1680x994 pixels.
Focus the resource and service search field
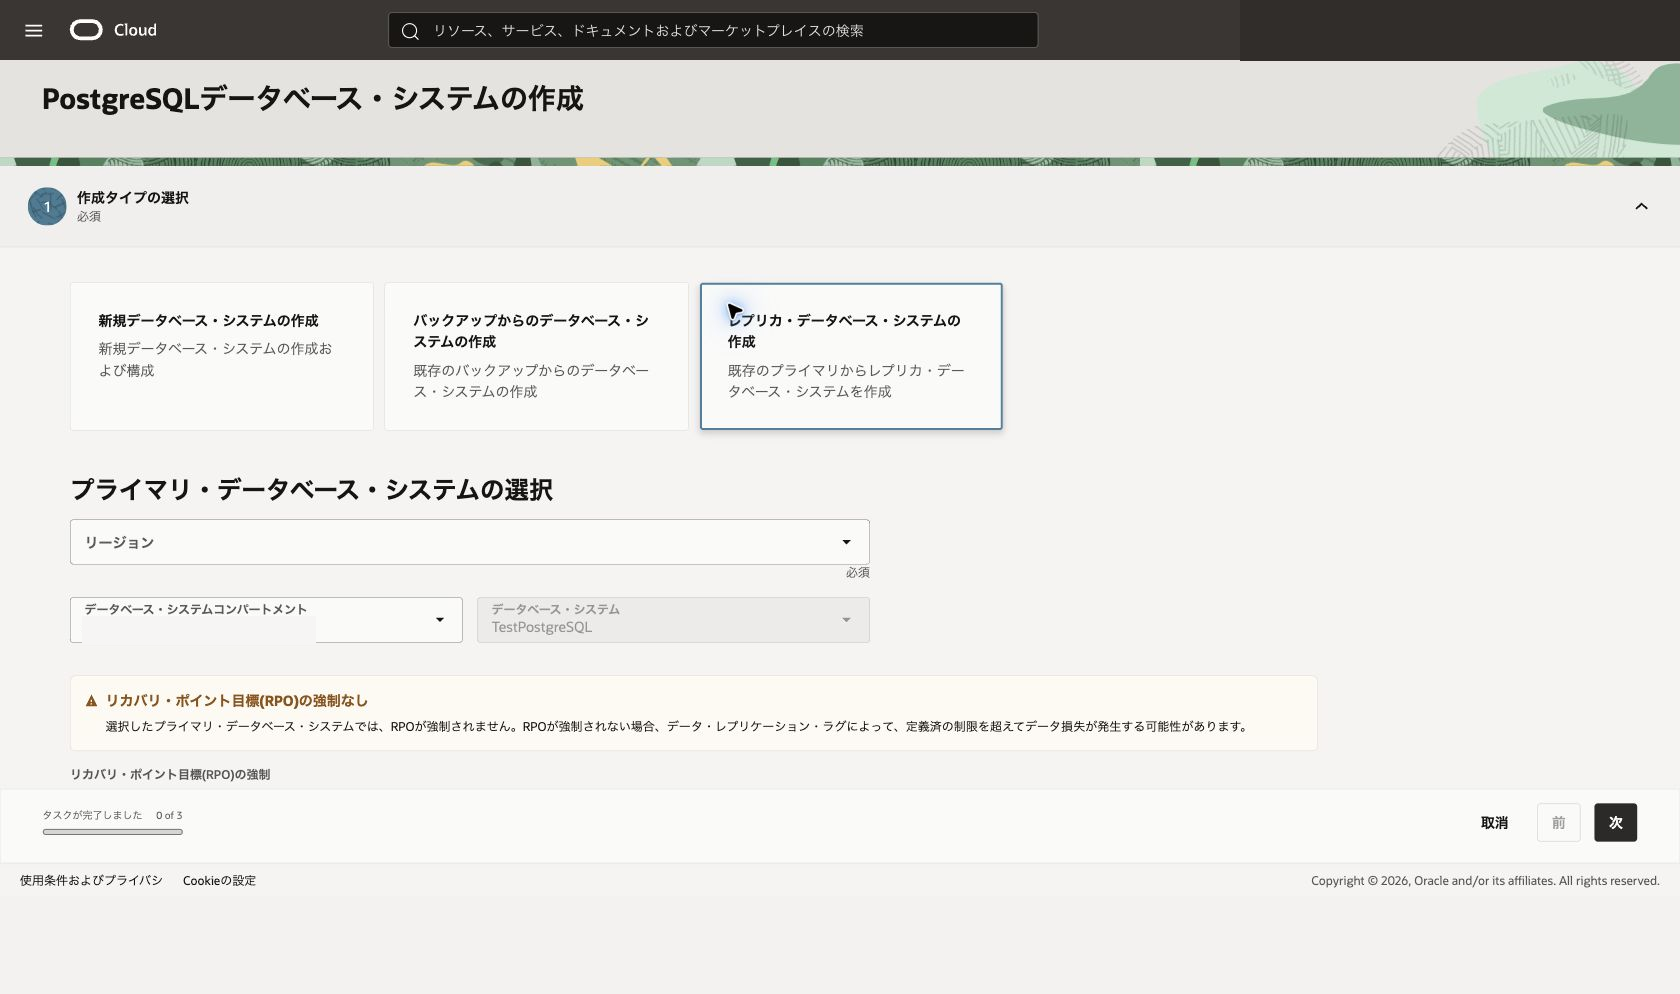713,30
